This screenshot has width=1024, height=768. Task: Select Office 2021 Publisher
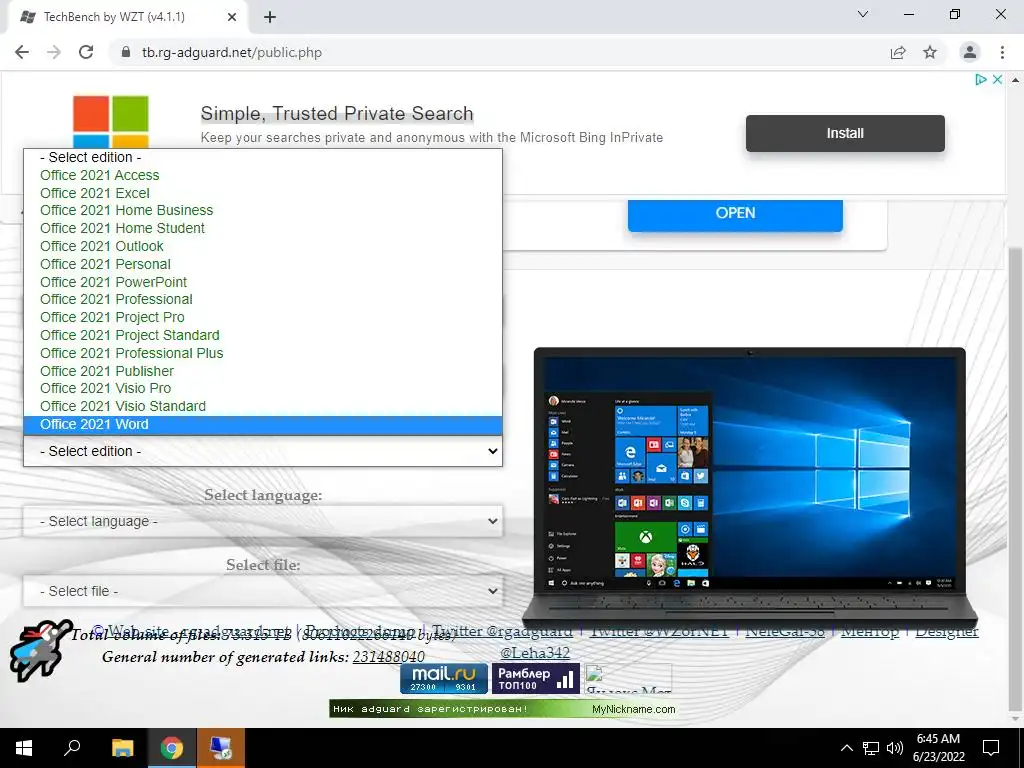pyautogui.click(x=263, y=370)
